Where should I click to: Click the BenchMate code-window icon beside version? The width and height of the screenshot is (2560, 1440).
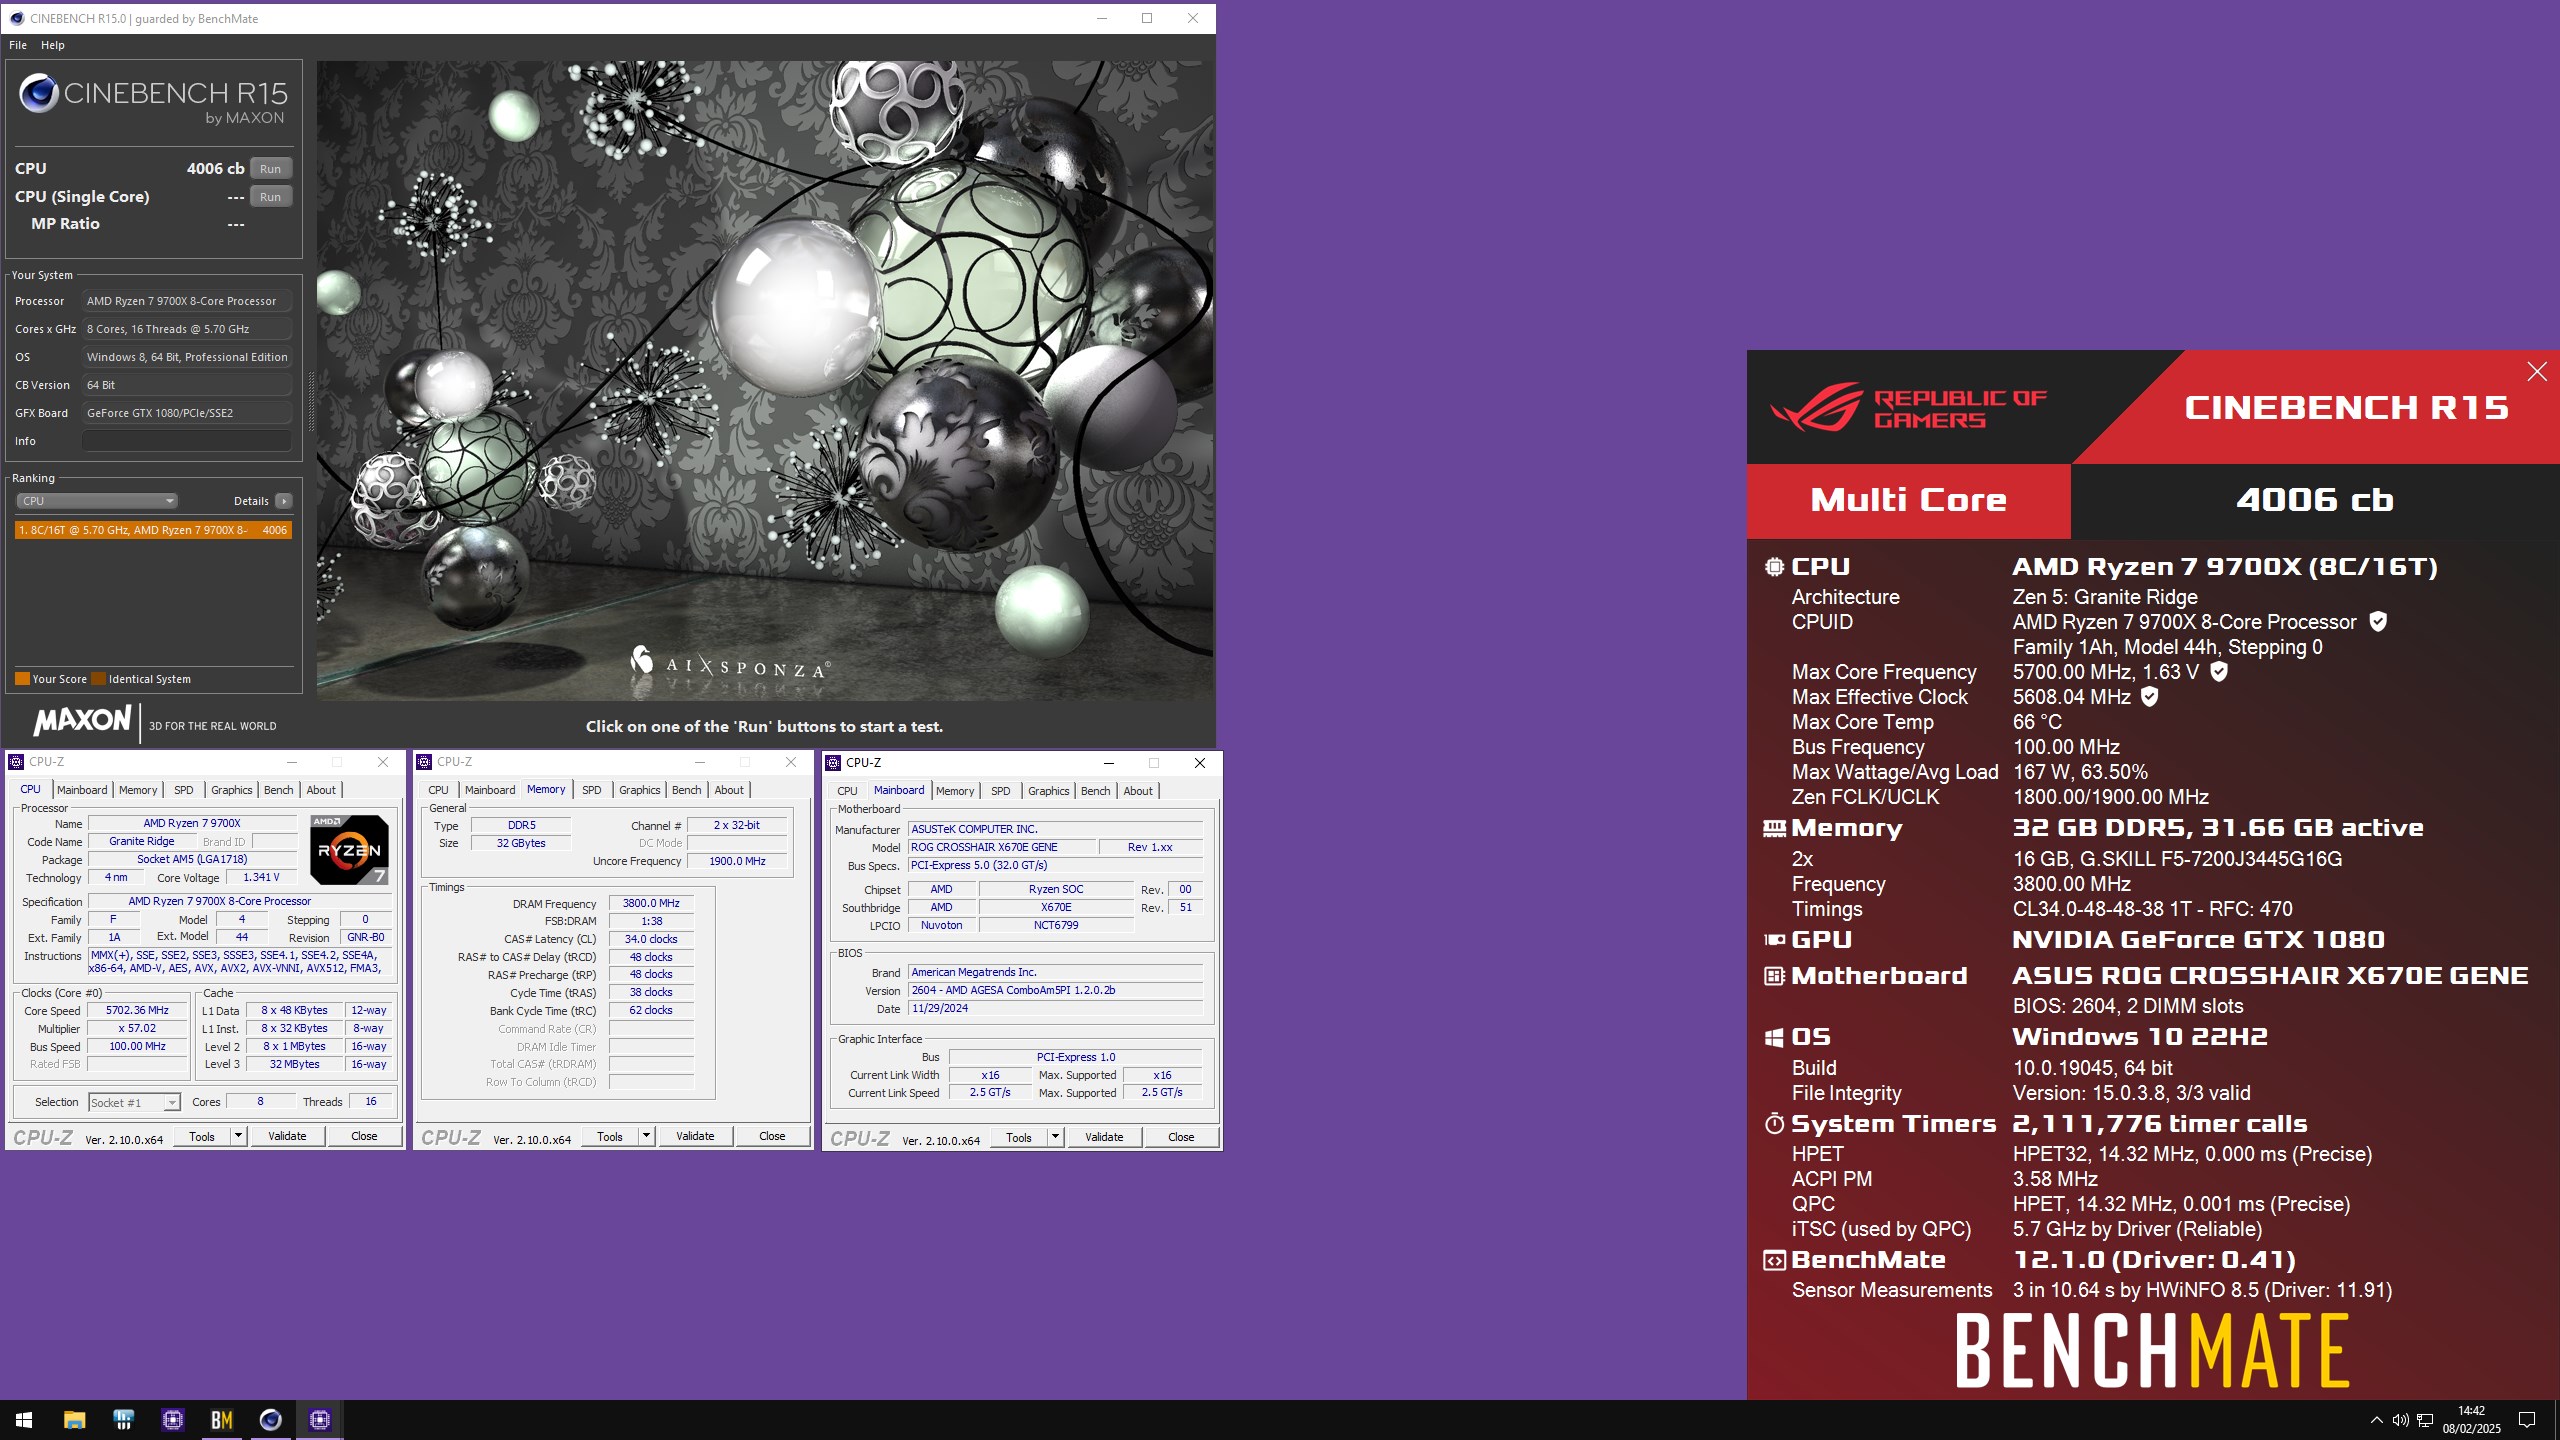tap(1774, 1261)
